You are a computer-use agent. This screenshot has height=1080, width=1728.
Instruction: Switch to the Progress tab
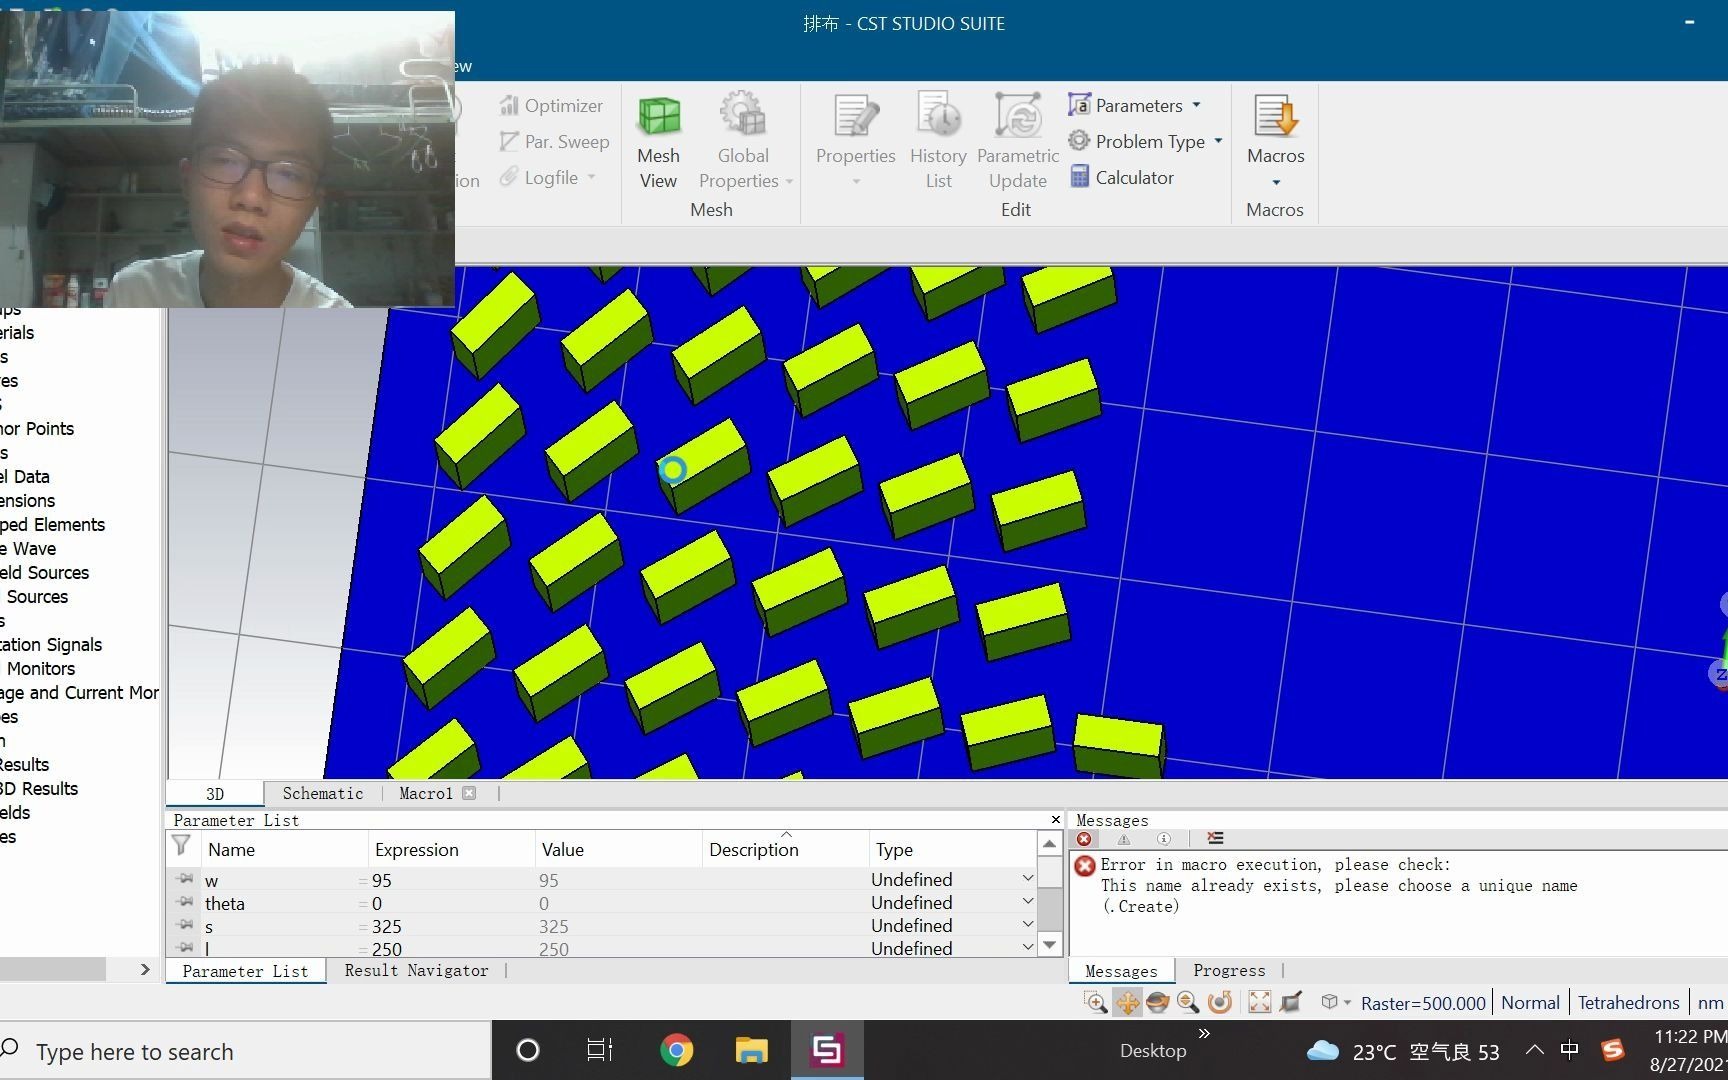[x=1229, y=971]
